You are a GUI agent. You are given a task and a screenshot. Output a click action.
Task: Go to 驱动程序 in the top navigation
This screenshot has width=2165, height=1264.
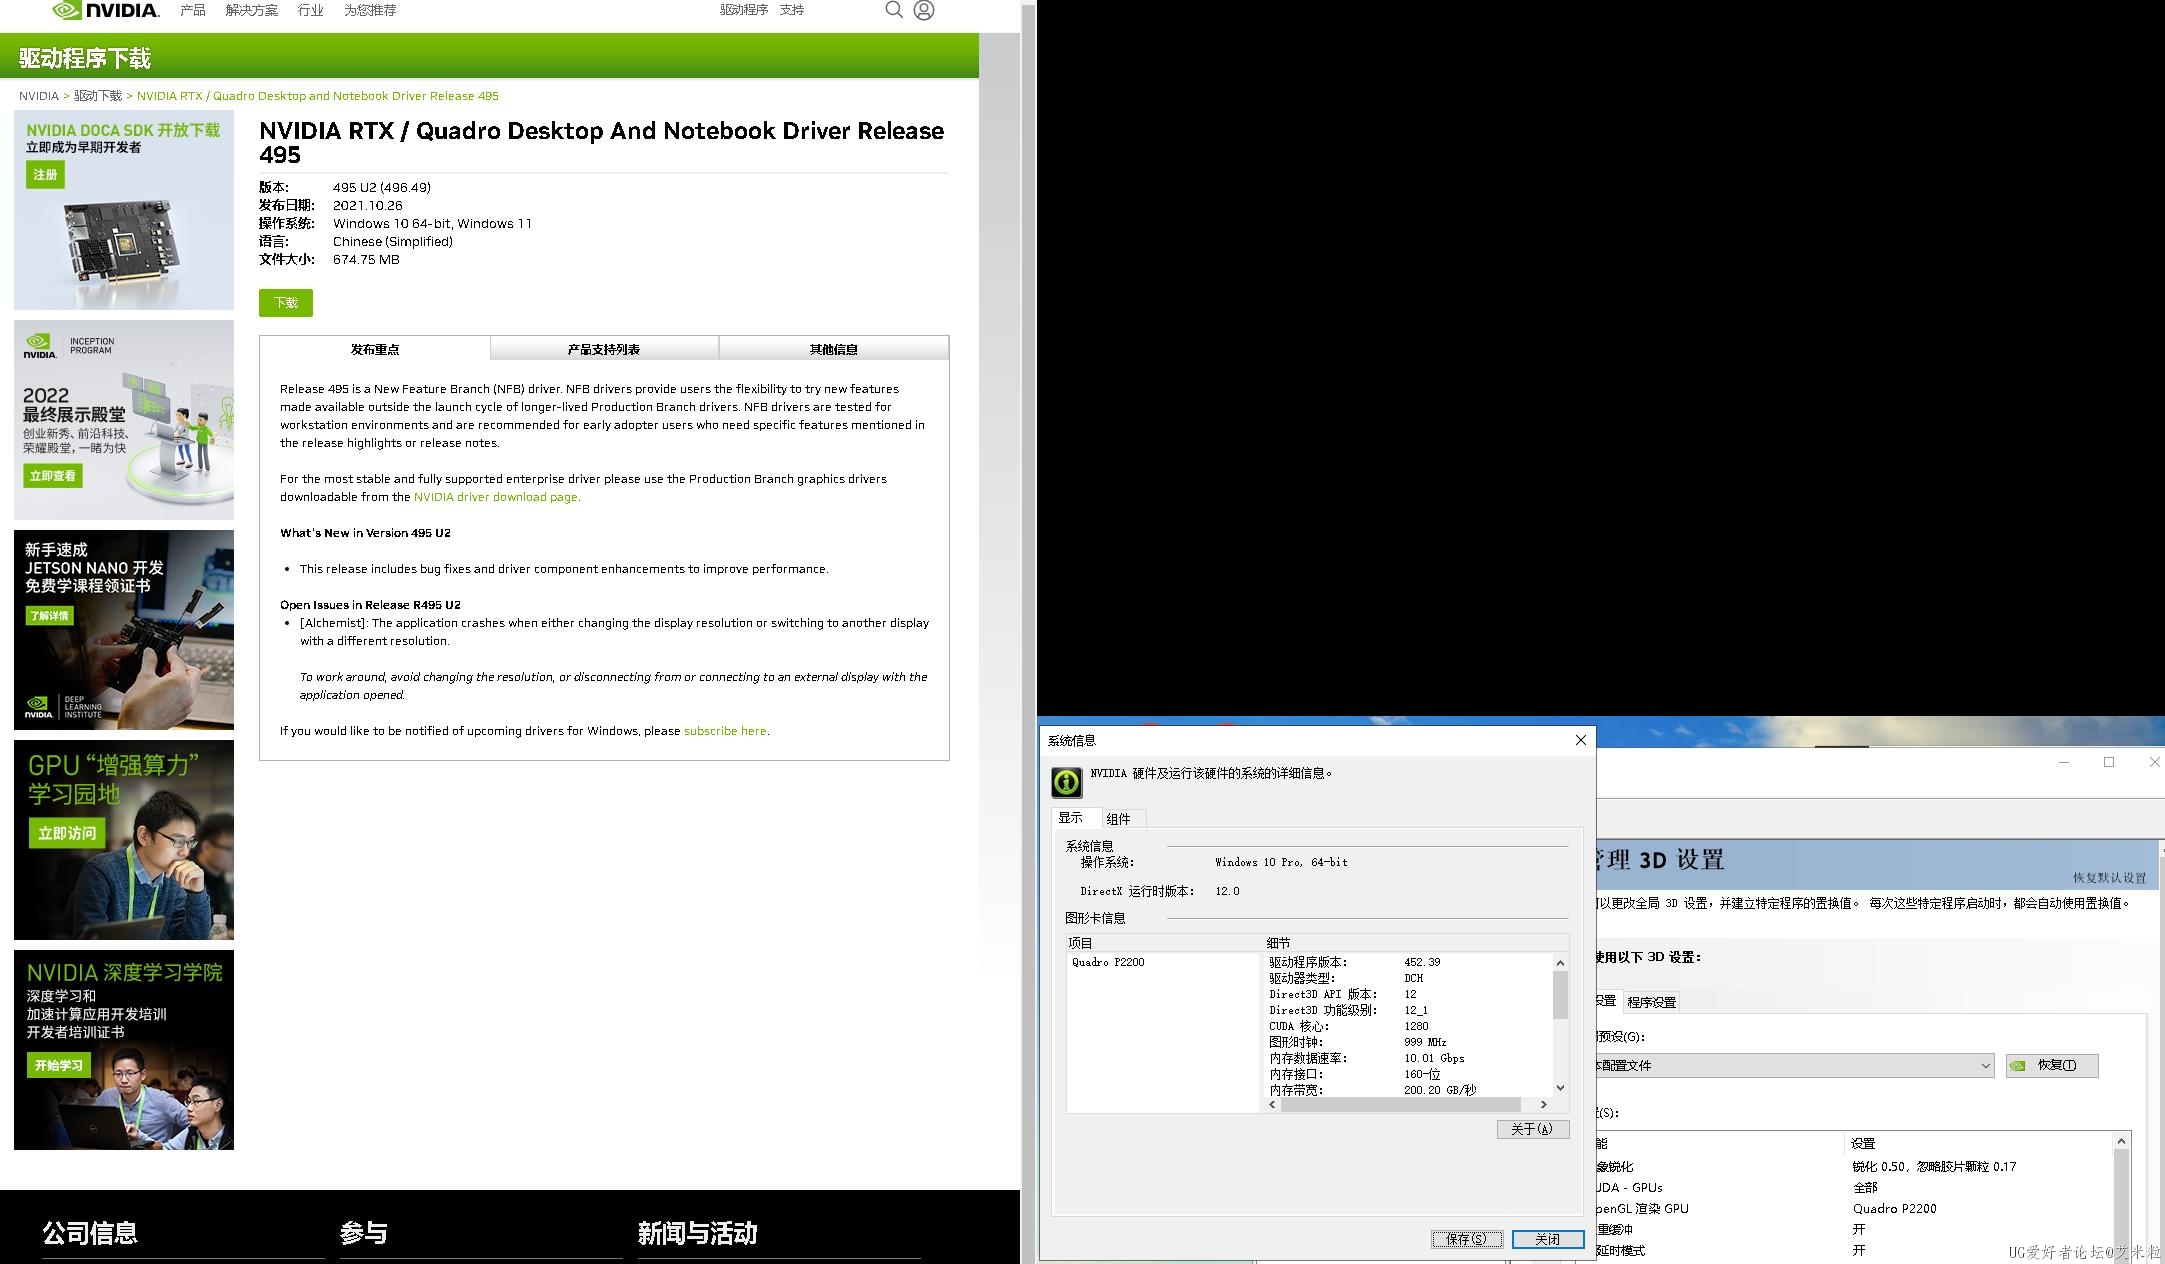point(744,10)
